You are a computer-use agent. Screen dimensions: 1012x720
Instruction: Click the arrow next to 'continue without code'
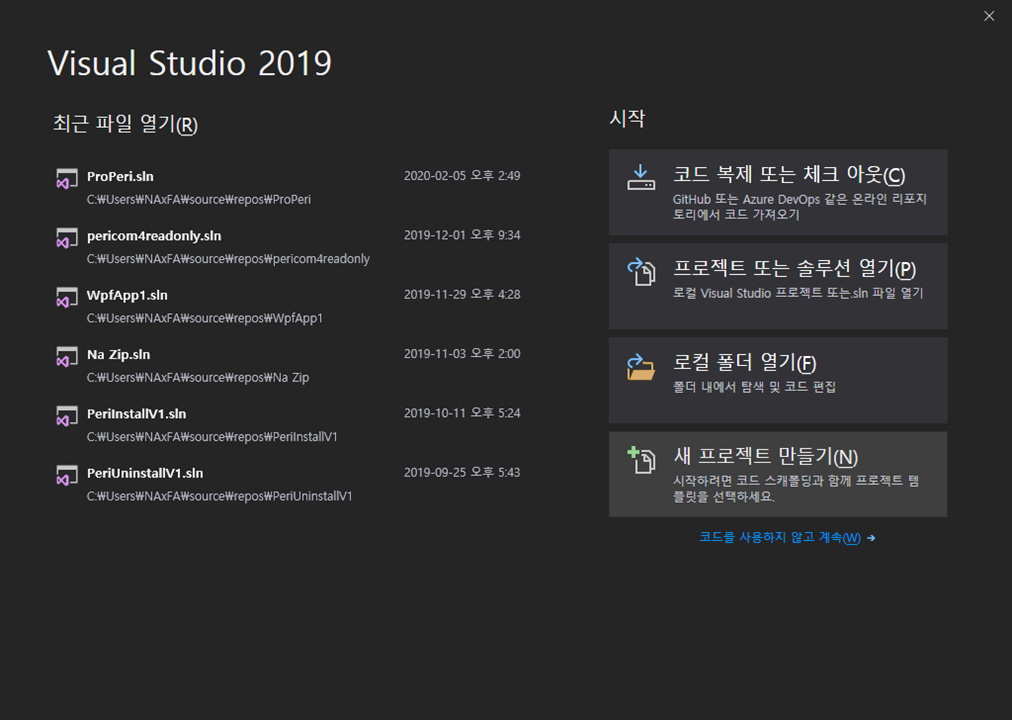(x=871, y=538)
